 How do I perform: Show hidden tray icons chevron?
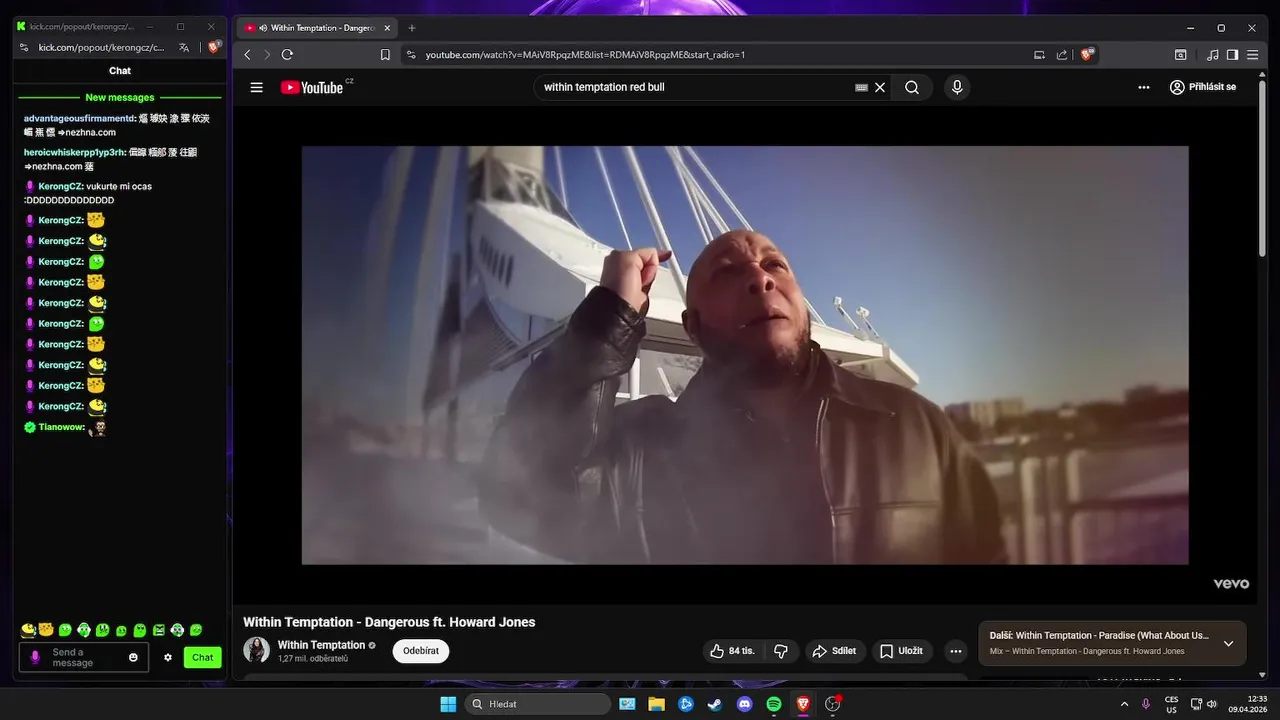tap(1124, 704)
